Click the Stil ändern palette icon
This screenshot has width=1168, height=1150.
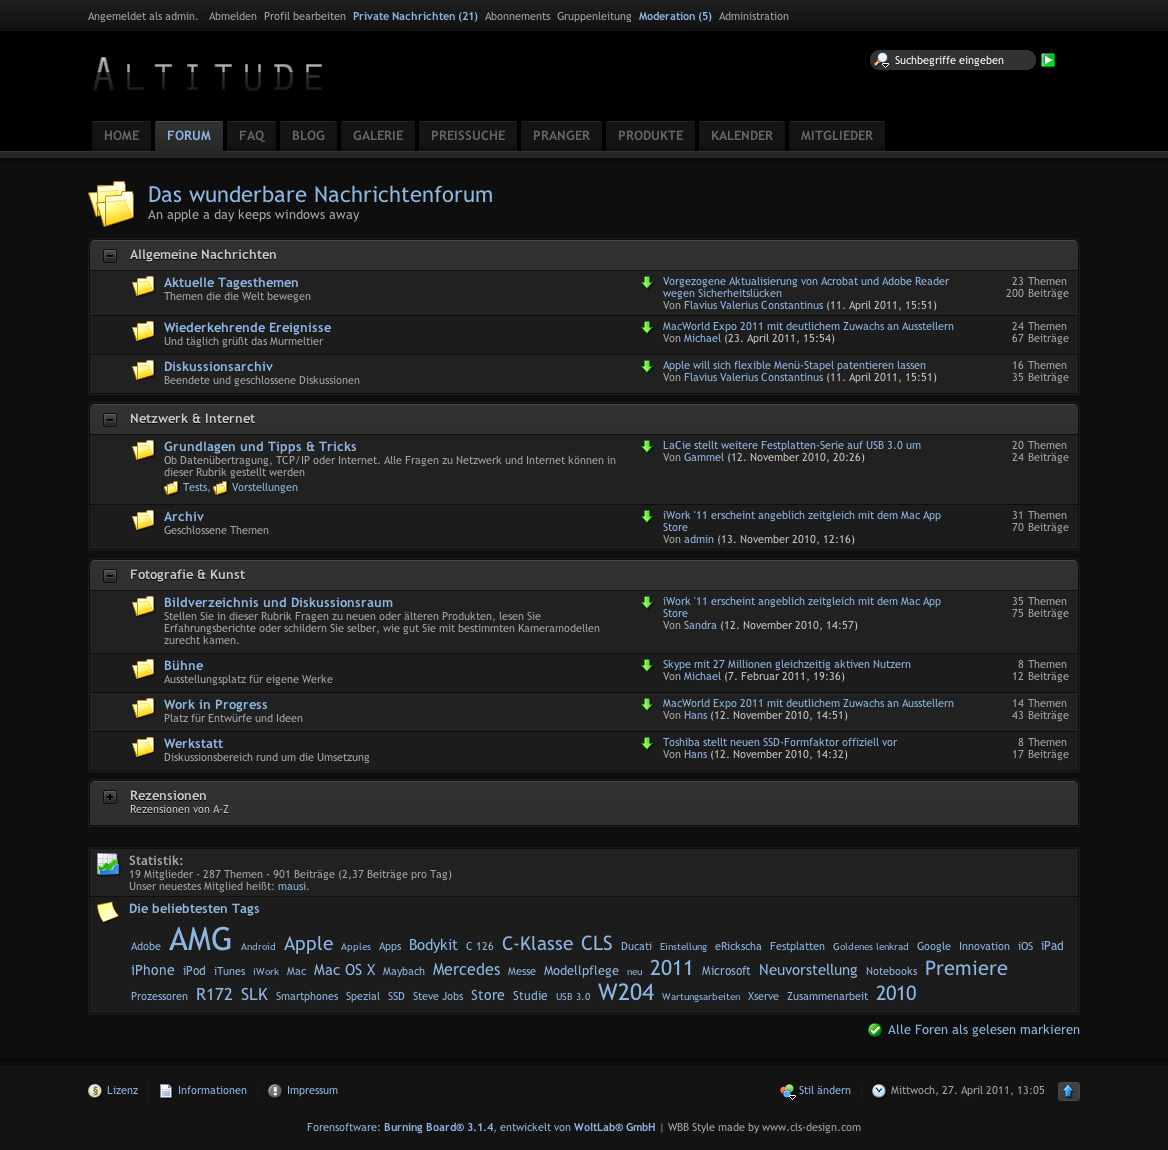(x=787, y=1091)
